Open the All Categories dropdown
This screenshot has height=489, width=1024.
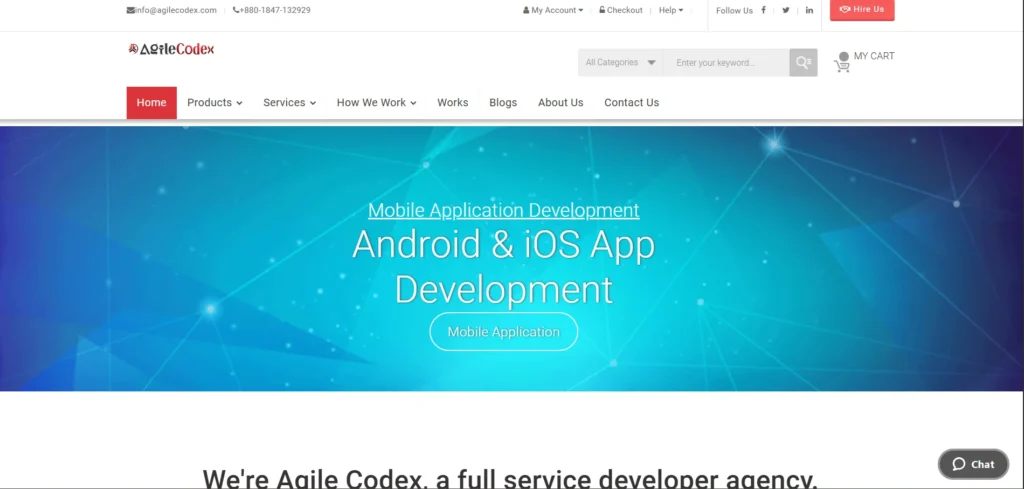click(x=620, y=63)
